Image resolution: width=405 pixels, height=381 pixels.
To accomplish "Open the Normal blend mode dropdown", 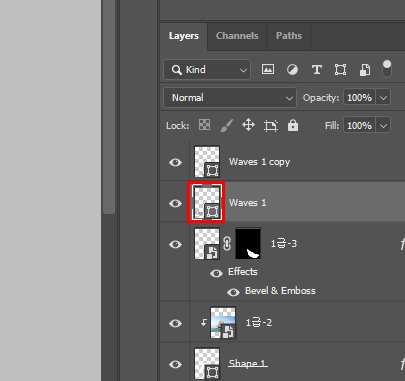I will (x=230, y=98).
